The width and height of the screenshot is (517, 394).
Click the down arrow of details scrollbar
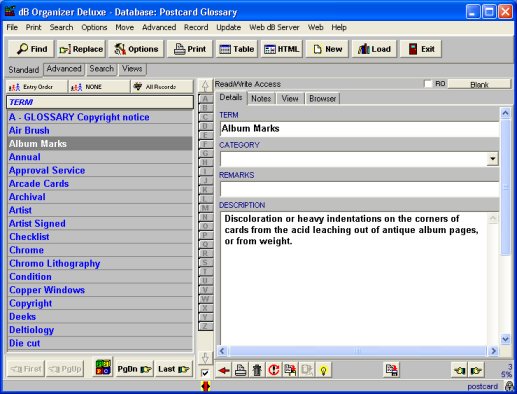click(505, 339)
